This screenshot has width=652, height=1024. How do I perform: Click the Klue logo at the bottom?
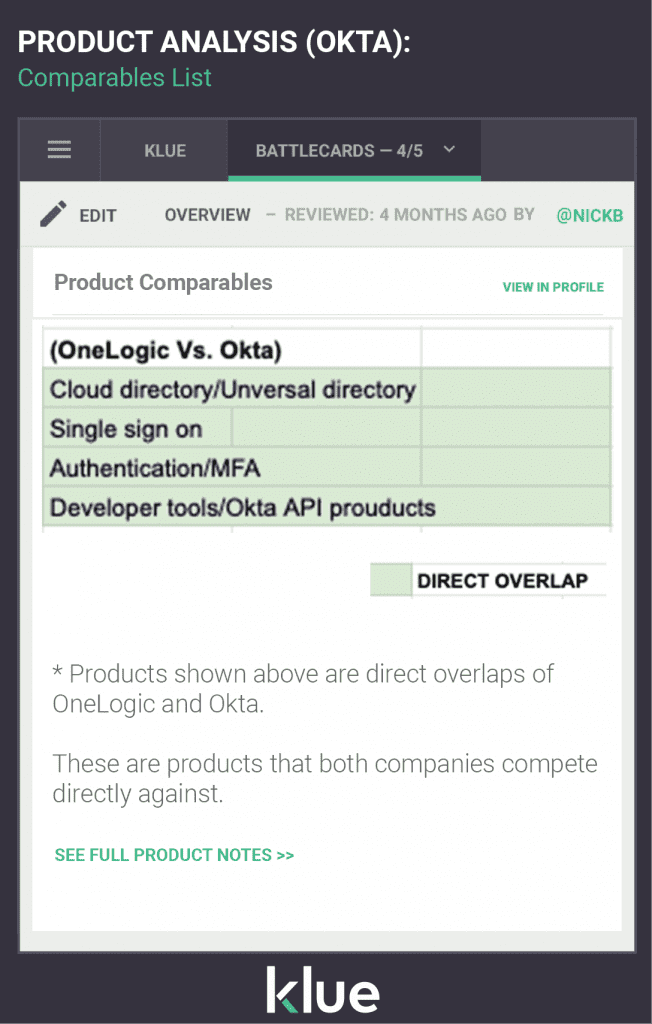pos(325,989)
